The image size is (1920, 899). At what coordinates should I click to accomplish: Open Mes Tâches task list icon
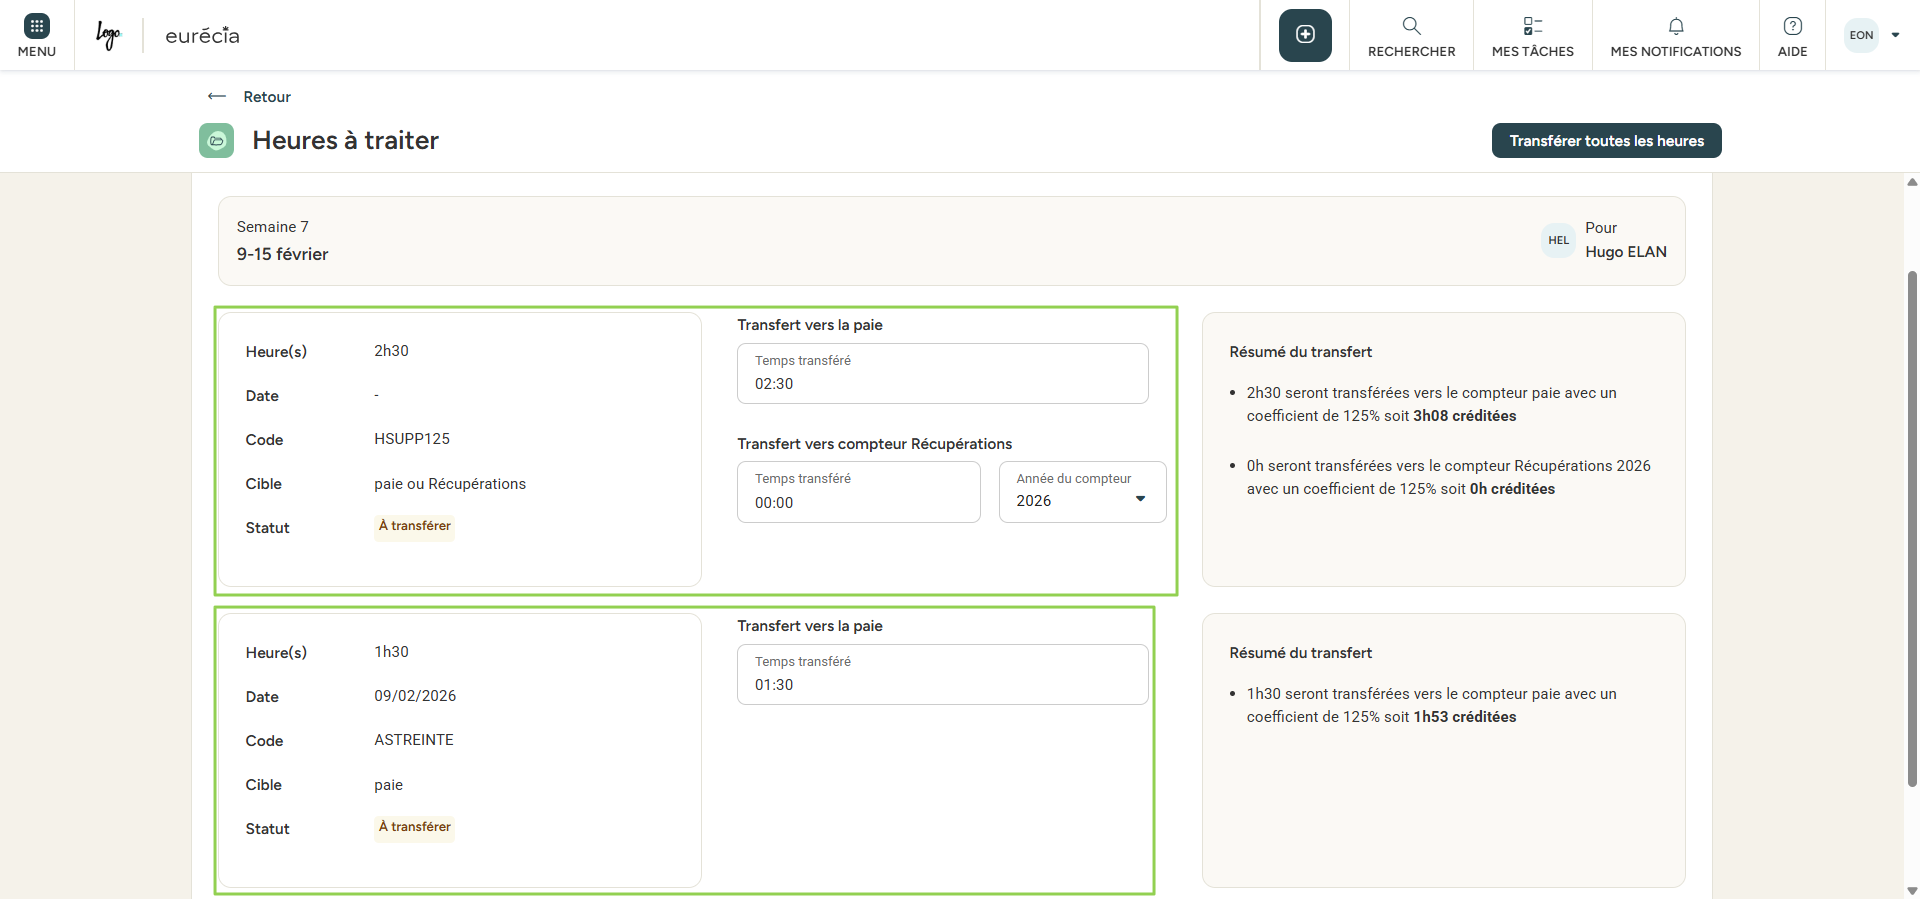pos(1532,26)
